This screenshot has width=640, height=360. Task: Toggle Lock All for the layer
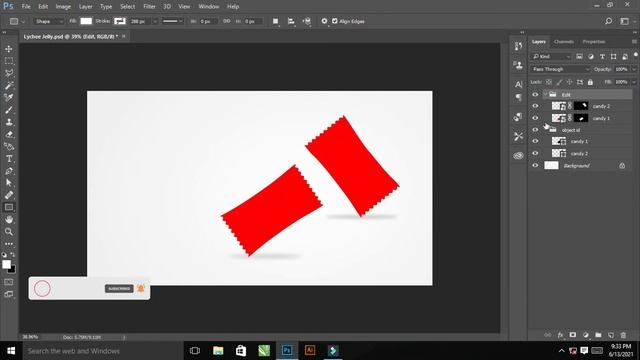pos(590,82)
